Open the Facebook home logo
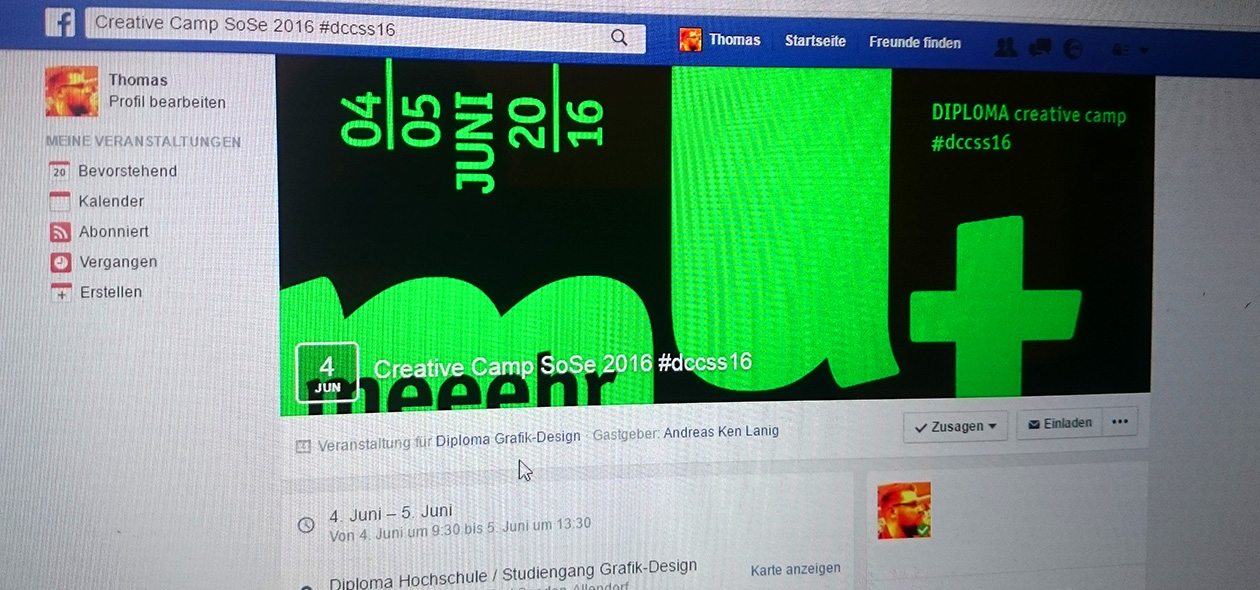Screen dimensions: 1260x590 (60, 22)
